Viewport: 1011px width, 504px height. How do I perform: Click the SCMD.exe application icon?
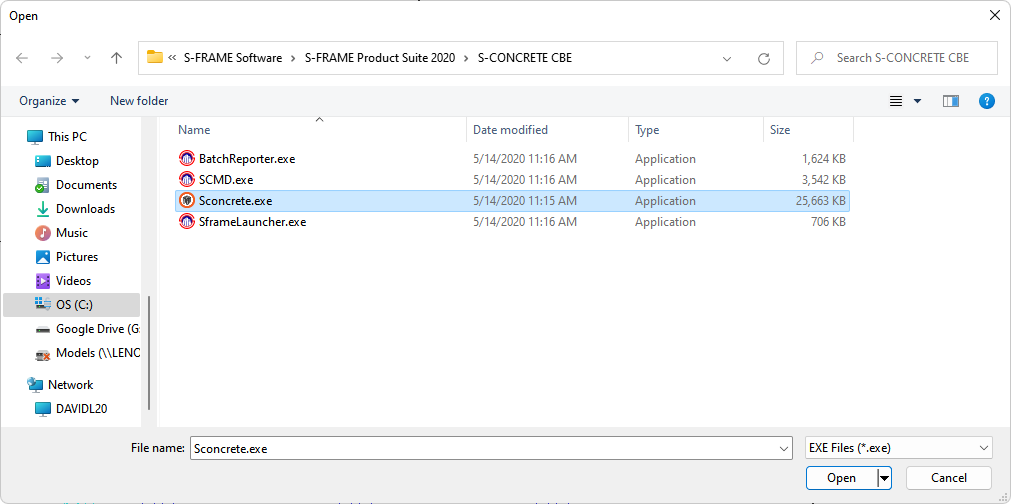187,180
